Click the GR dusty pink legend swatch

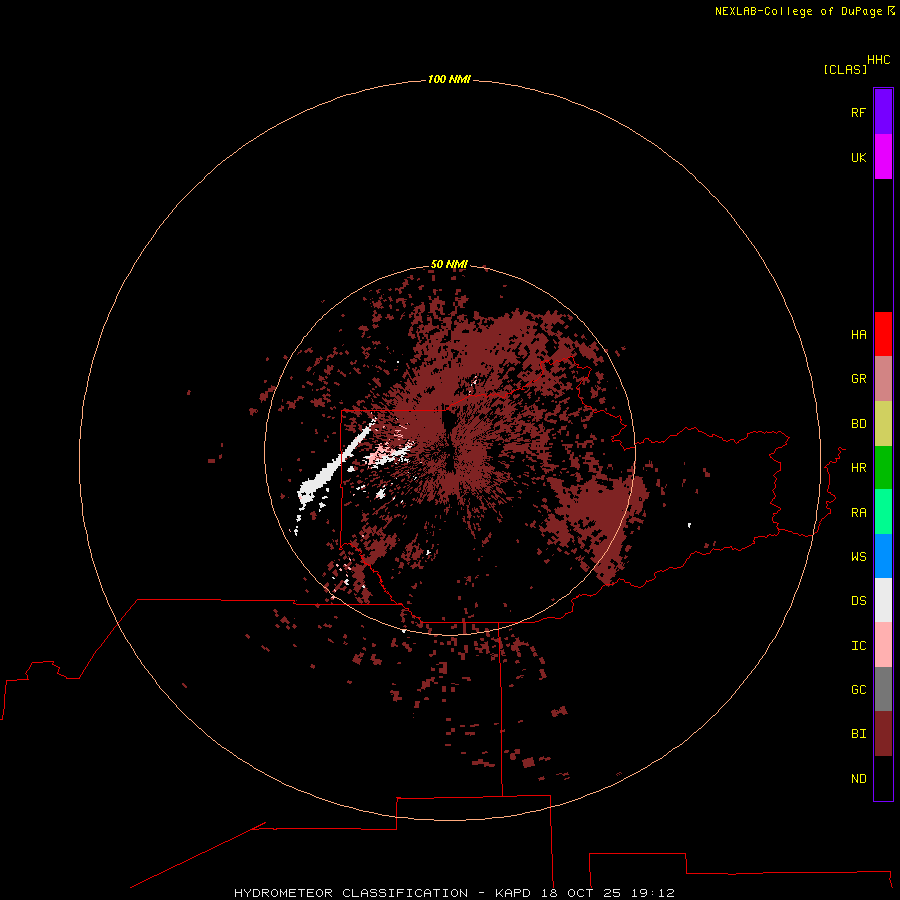point(883,379)
